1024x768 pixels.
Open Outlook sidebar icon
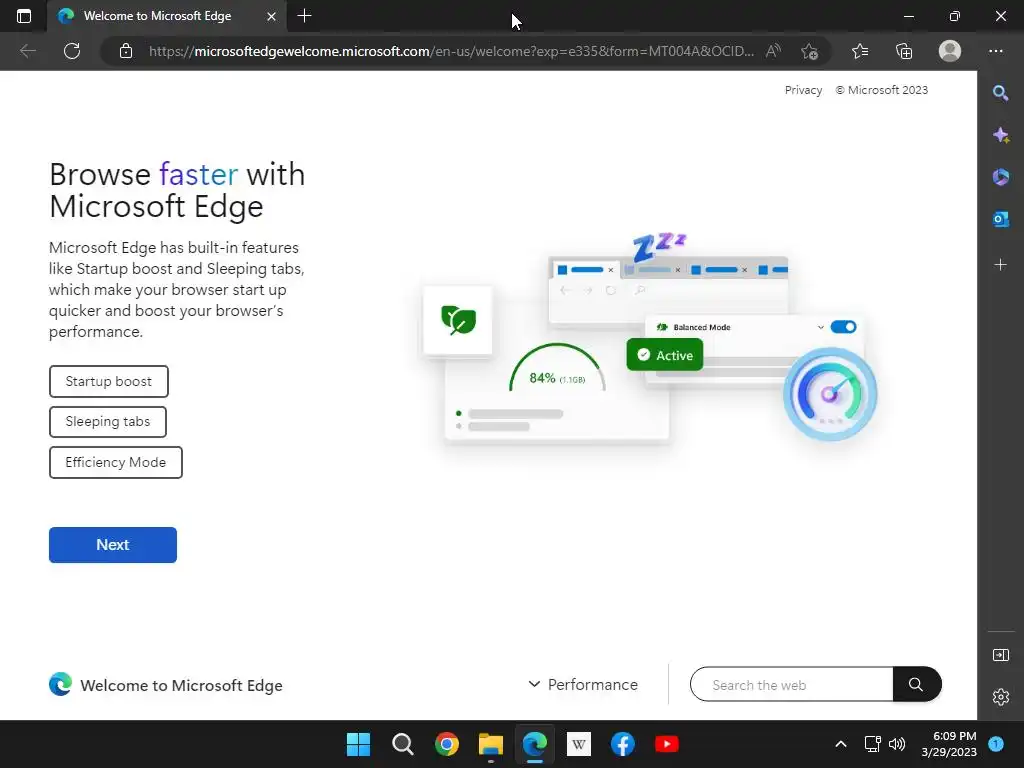click(1000, 219)
